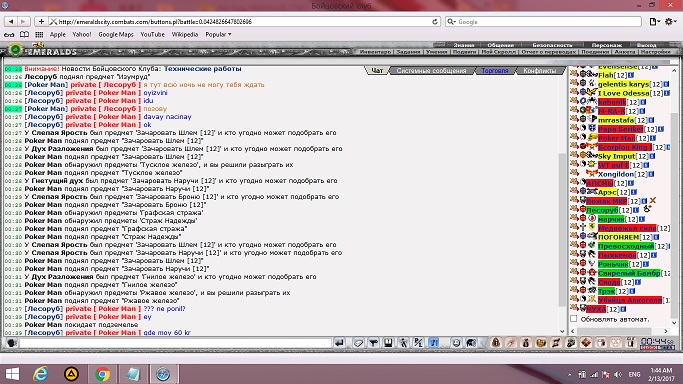This screenshot has height=384, width=683.
Task: Open the Знания top menu
Action: [463, 45]
